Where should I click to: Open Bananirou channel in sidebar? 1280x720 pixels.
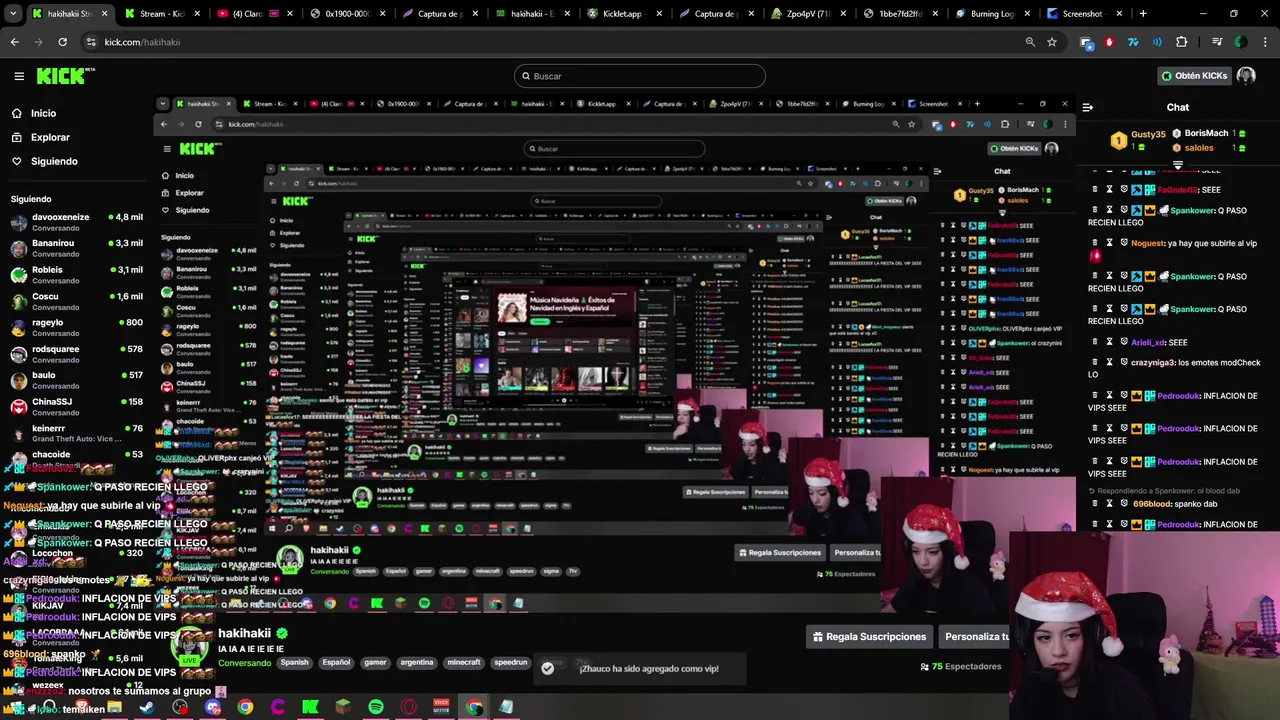click(x=77, y=248)
